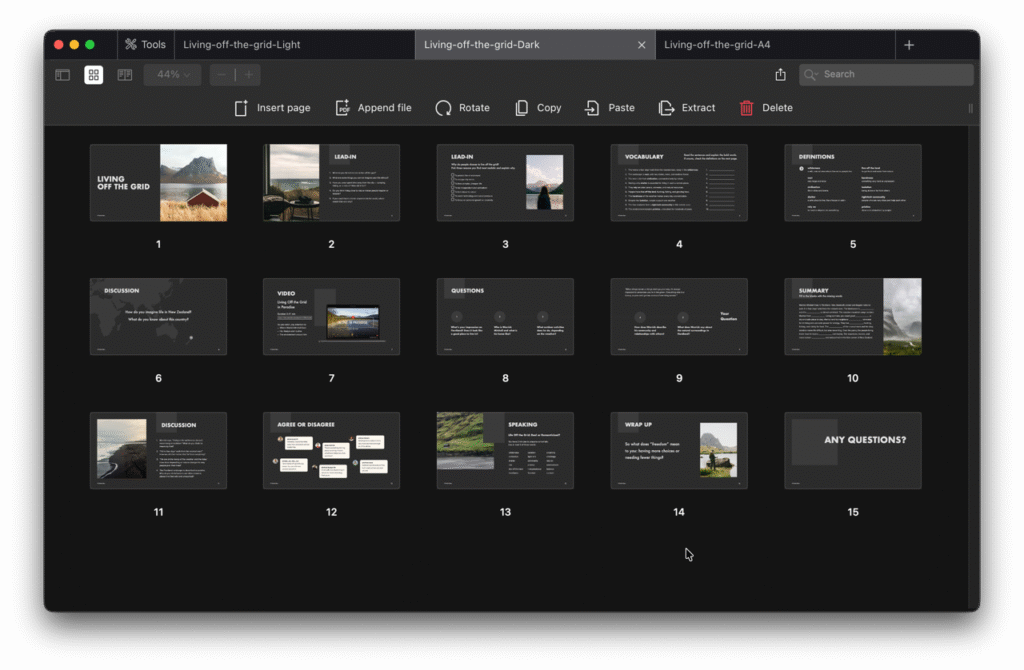Click the Paste pages icon
This screenshot has height=670, width=1024.
click(x=593, y=108)
